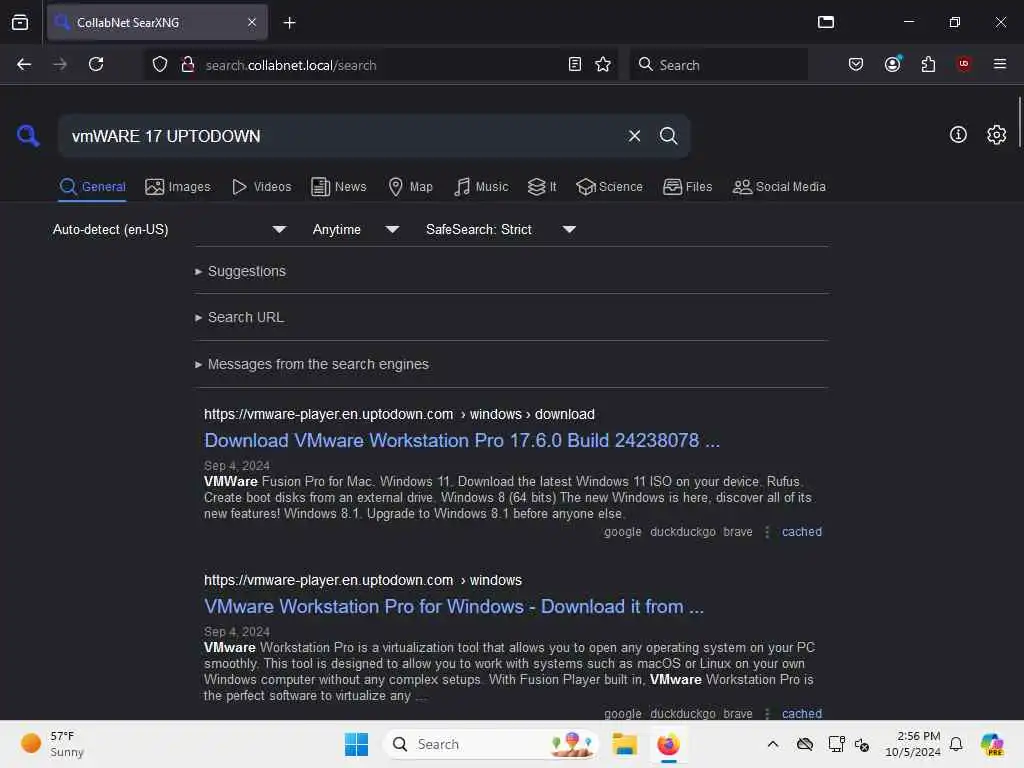Screen dimensions: 1024x768
Task: View site security lock information
Action: (187, 64)
